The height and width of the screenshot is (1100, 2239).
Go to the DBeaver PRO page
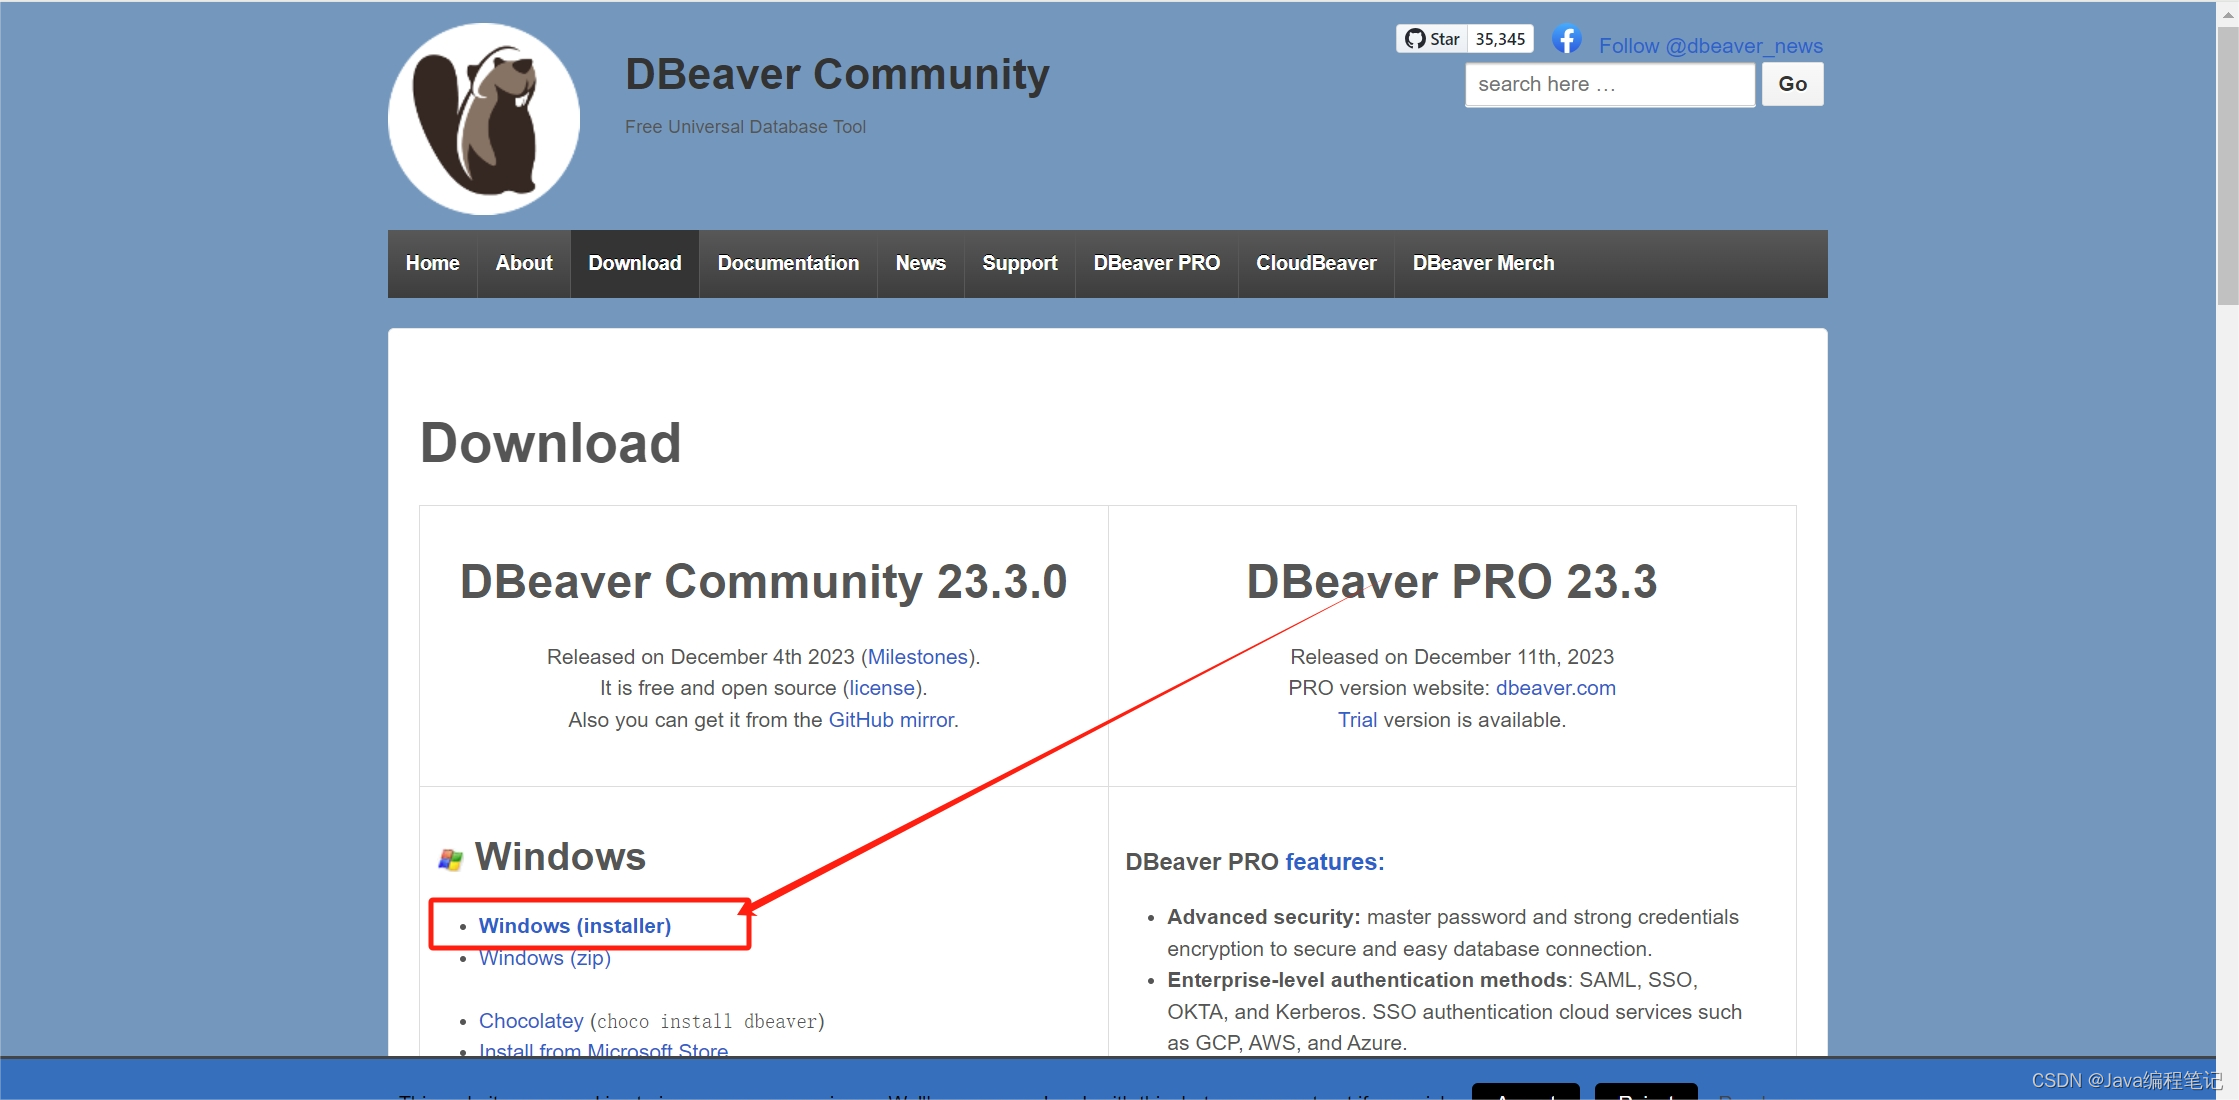pos(1156,263)
